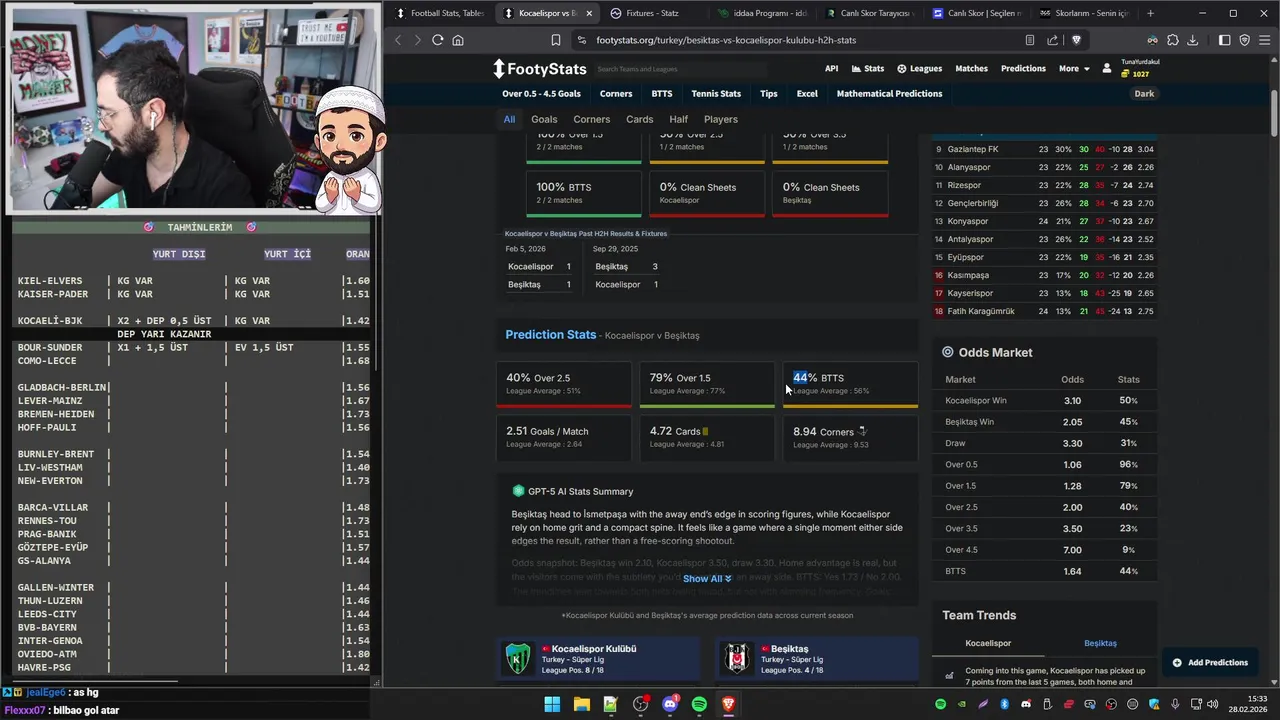Viewport: 1280px width, 720px height.
Task: Open Bluetooth tray icon
Action: coord(1005,705)
